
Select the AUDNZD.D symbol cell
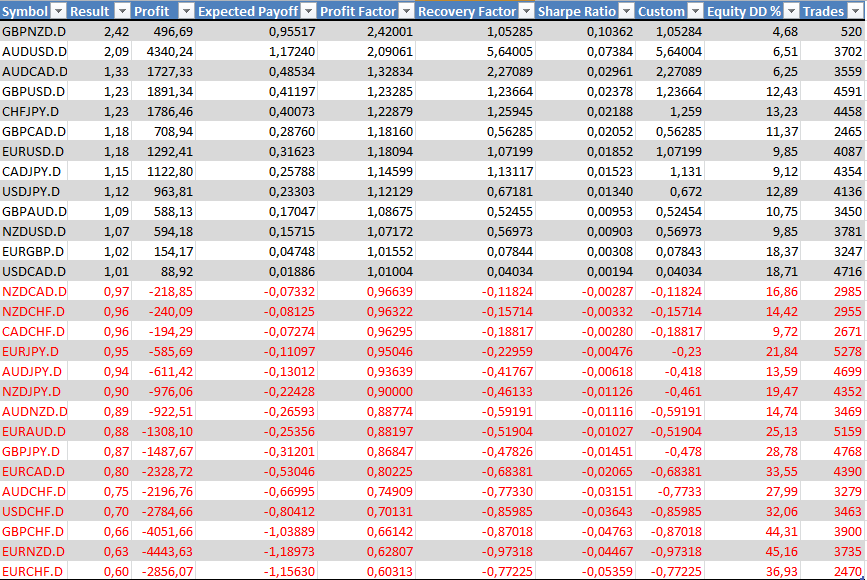point(34,411)
